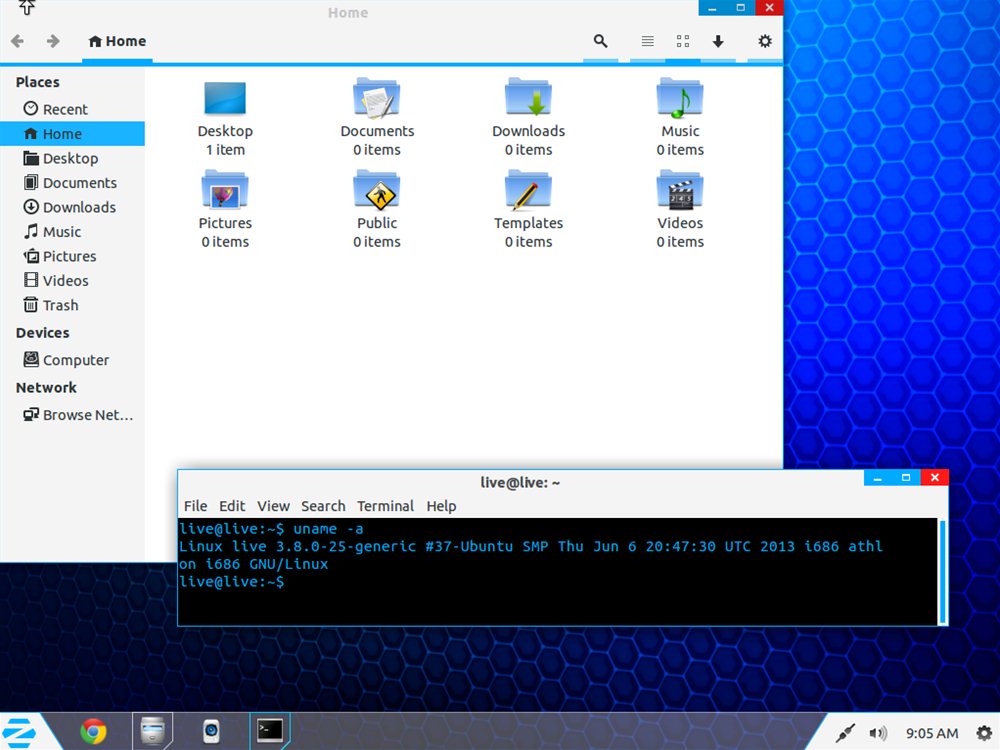The height and width of the screenshot is (750, 1000).
Task: Open the file manager gear settings menu
Action: click(x=765, y=41)
